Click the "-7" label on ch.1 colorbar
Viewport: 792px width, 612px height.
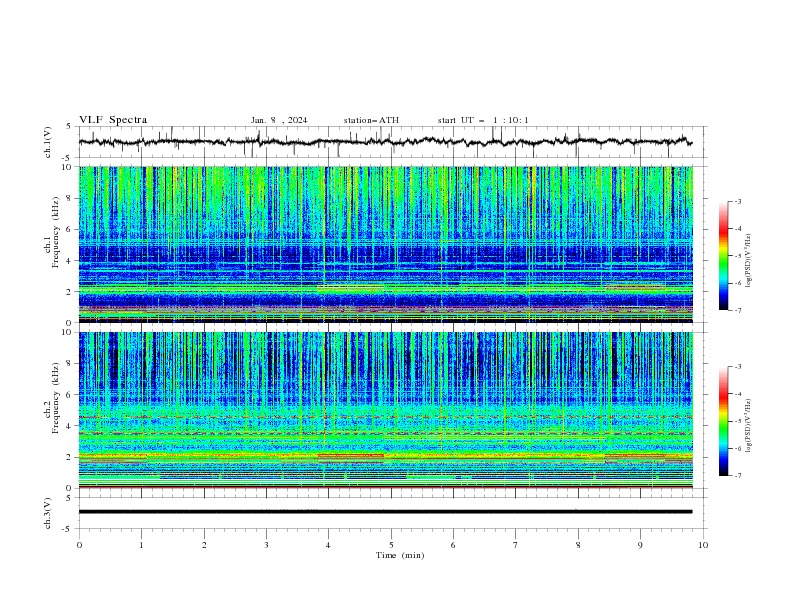point(738,310)
